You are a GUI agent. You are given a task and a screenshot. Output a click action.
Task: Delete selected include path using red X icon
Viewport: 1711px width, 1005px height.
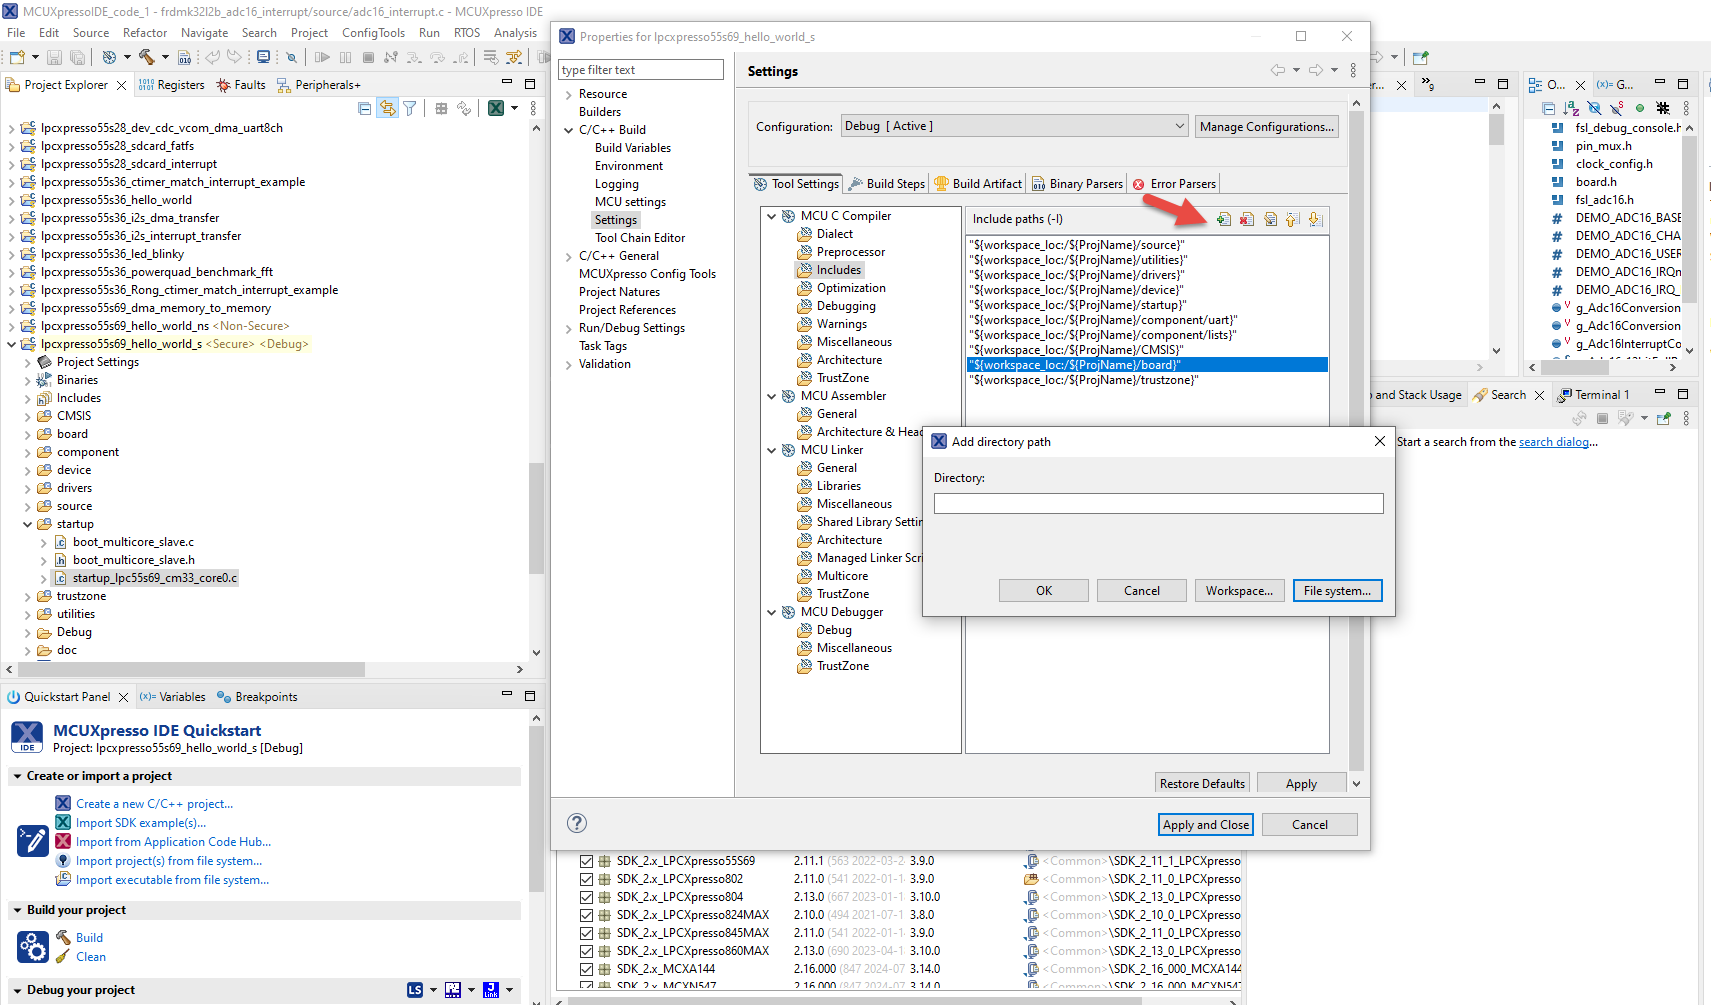click(x=1247, y=219)
